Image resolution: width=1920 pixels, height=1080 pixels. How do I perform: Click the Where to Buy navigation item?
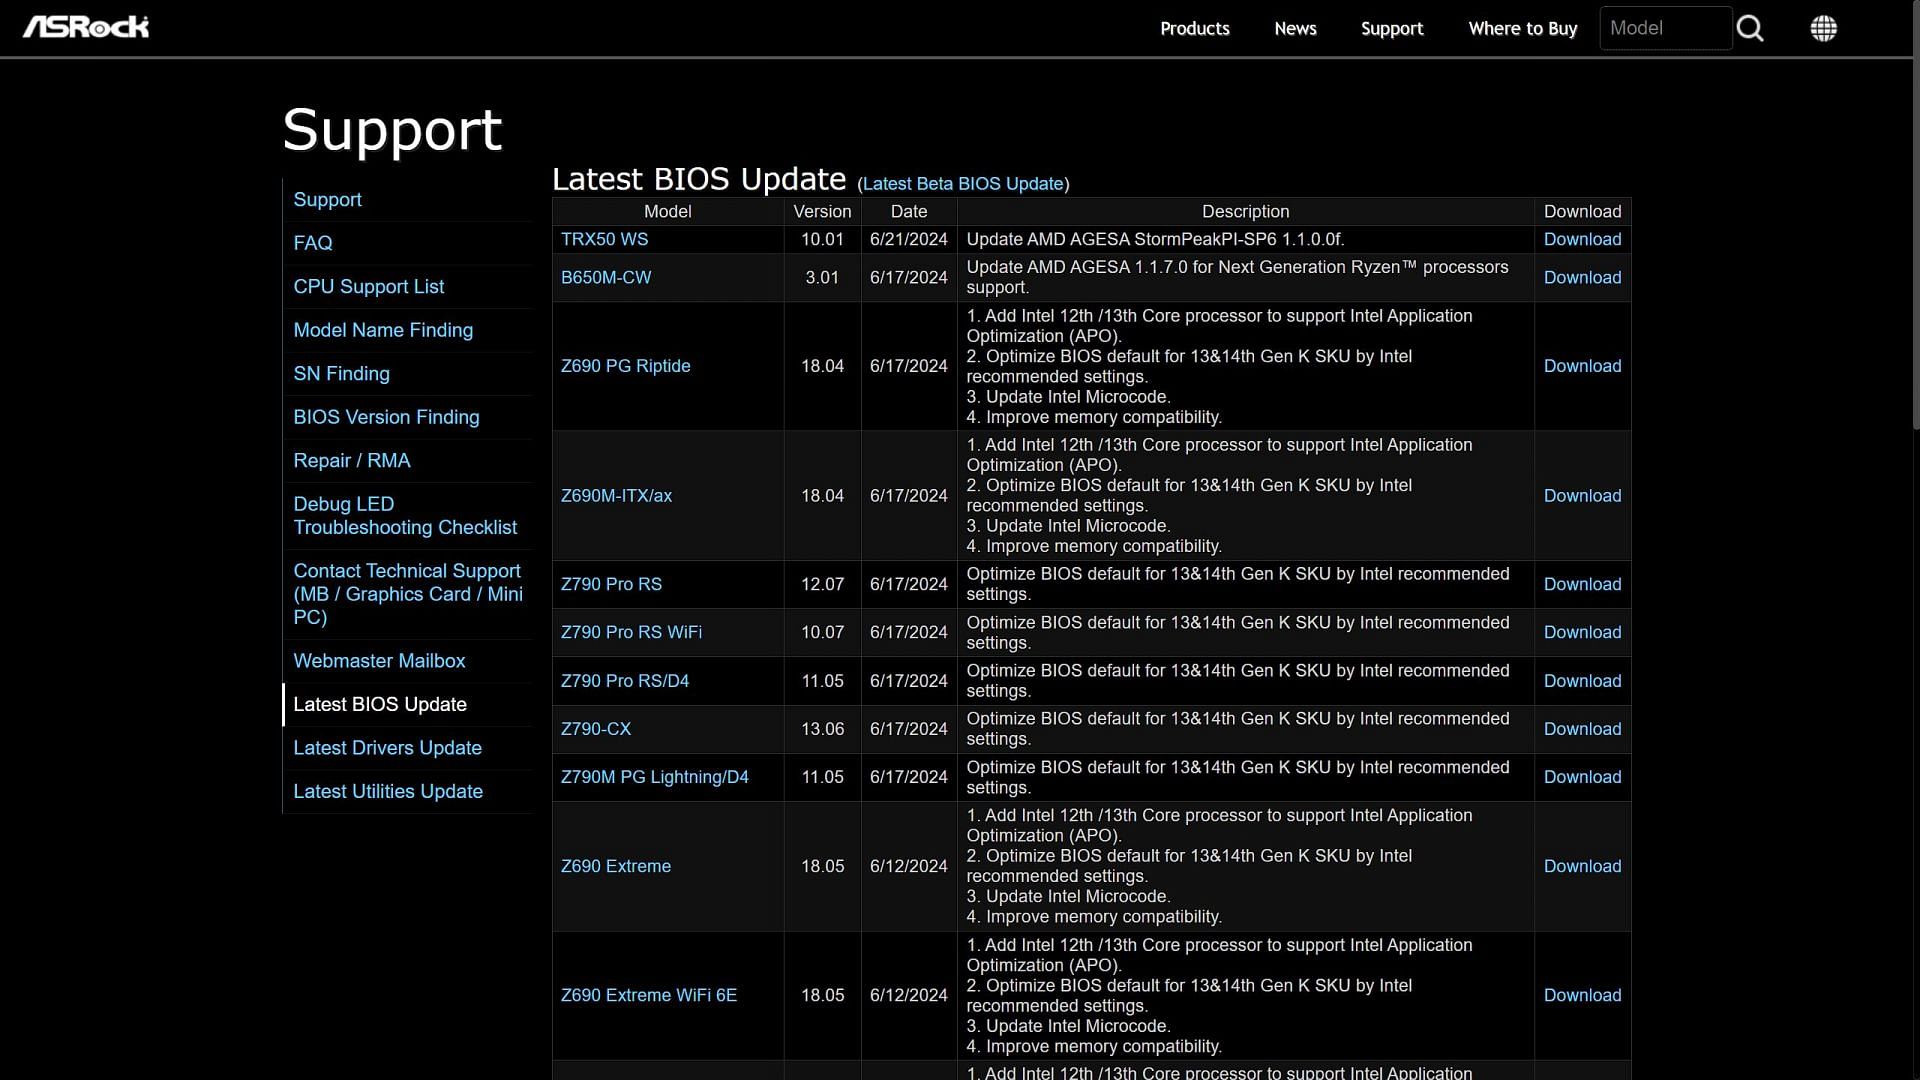[x=1523, y=28]
